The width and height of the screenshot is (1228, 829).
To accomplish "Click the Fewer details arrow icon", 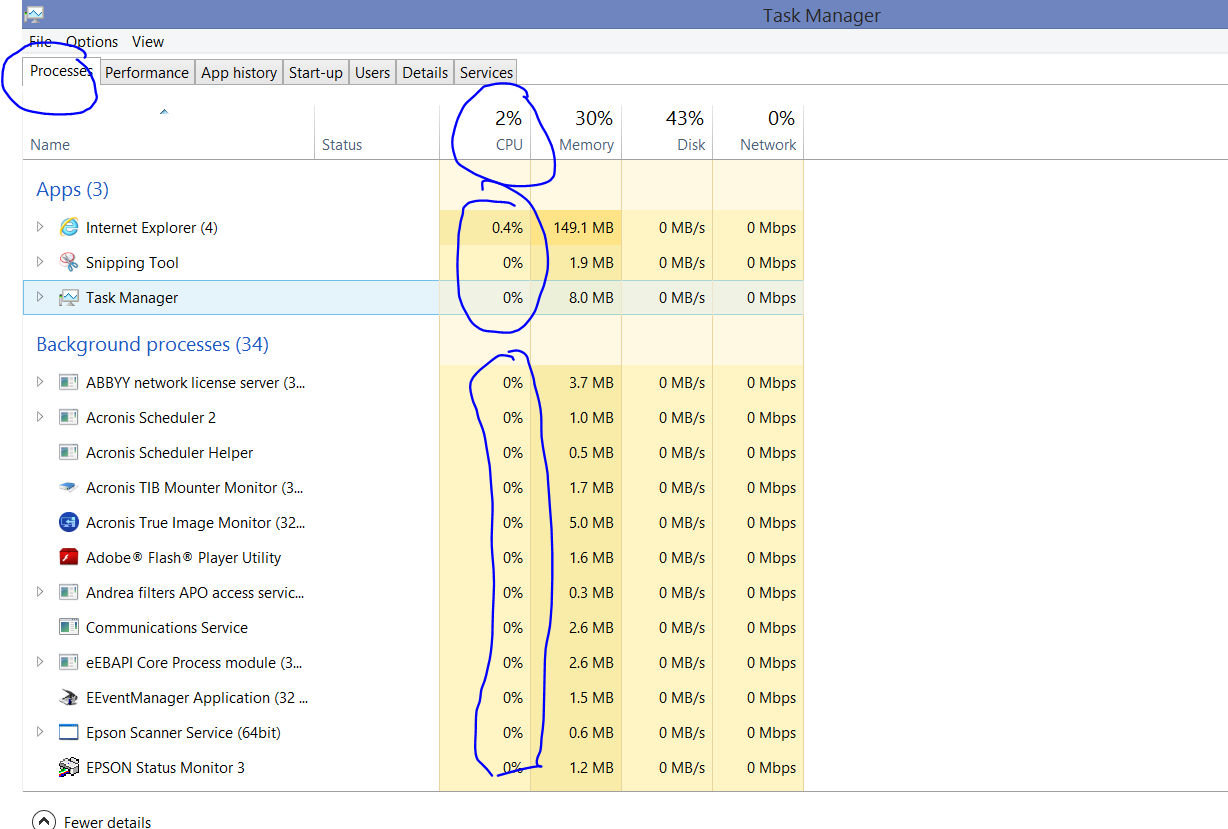I will point(43,821).
